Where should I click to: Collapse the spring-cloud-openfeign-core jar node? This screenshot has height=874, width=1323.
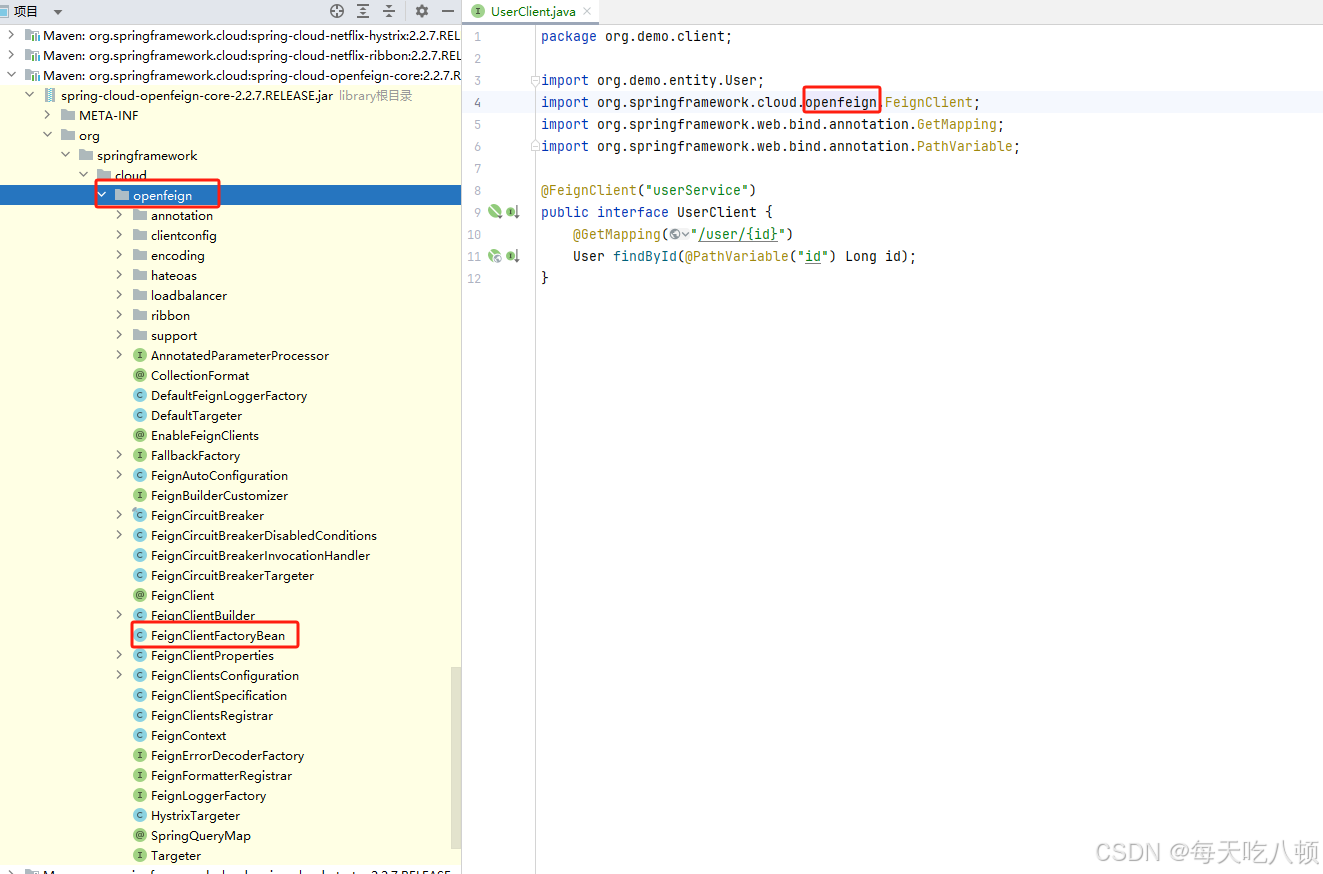tap(29, 95)
